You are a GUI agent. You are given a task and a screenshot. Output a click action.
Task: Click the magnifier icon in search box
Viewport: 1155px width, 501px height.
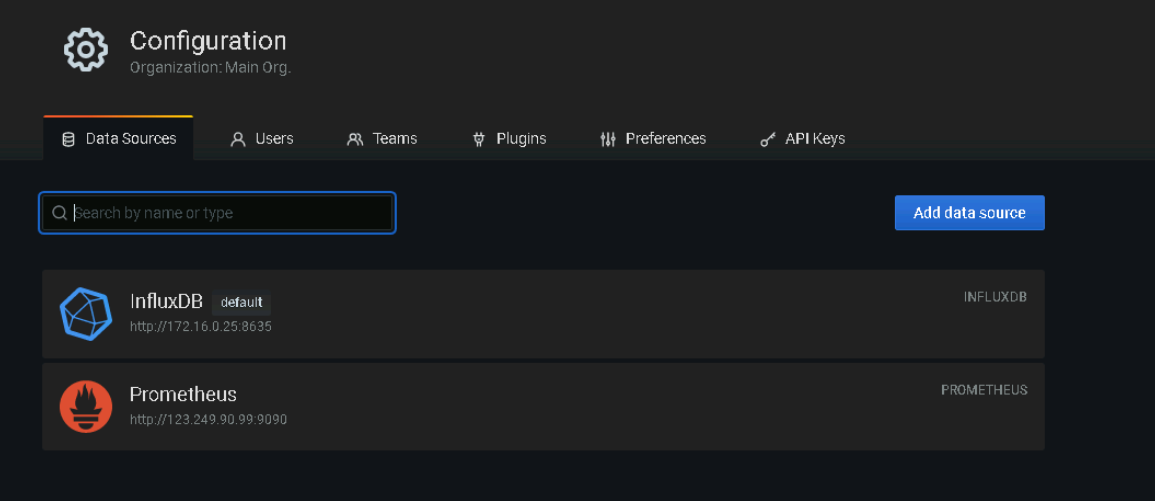tap(60, 213)
